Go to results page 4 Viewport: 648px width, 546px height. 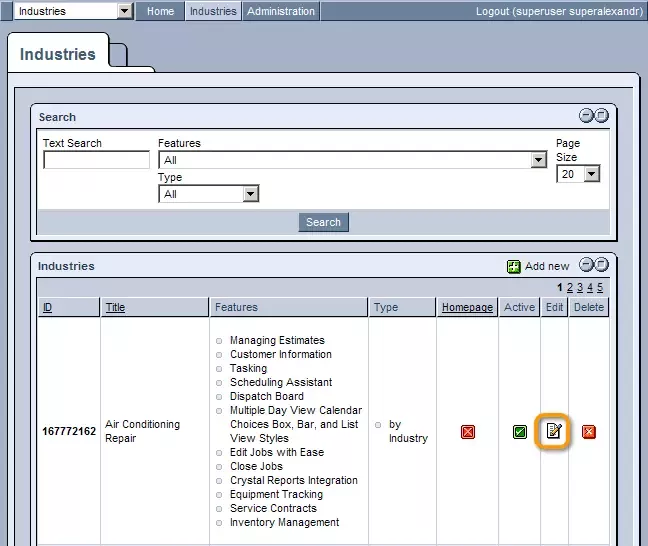tap(590, 287)
